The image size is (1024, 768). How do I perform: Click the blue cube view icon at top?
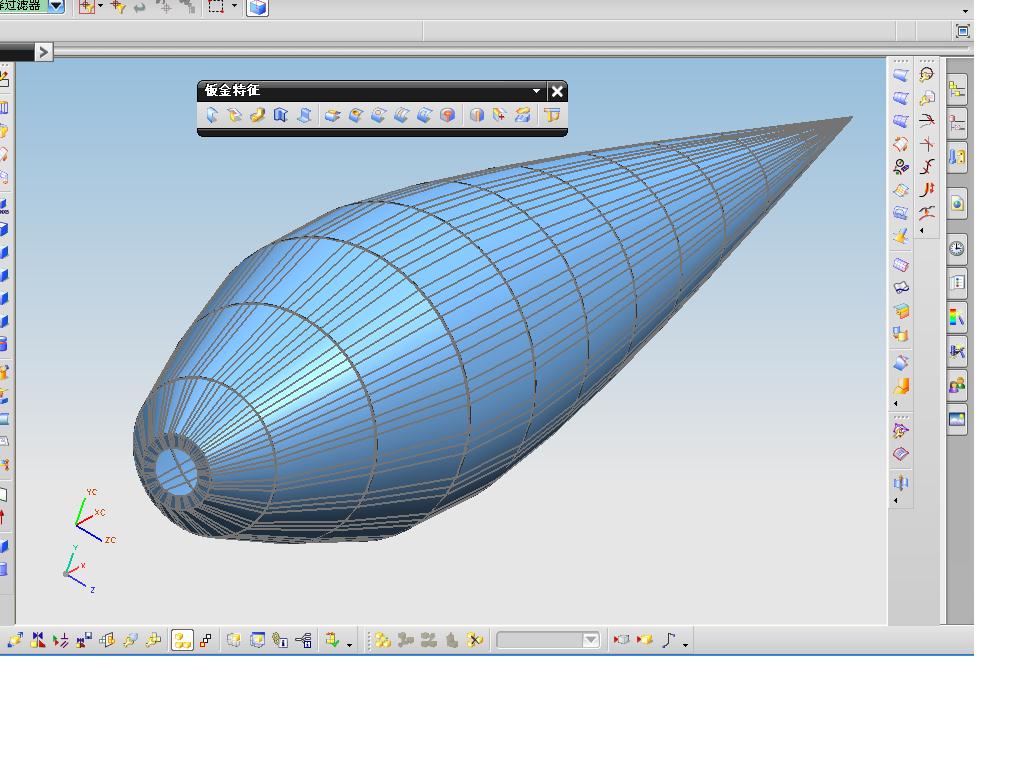coord(257,7)
